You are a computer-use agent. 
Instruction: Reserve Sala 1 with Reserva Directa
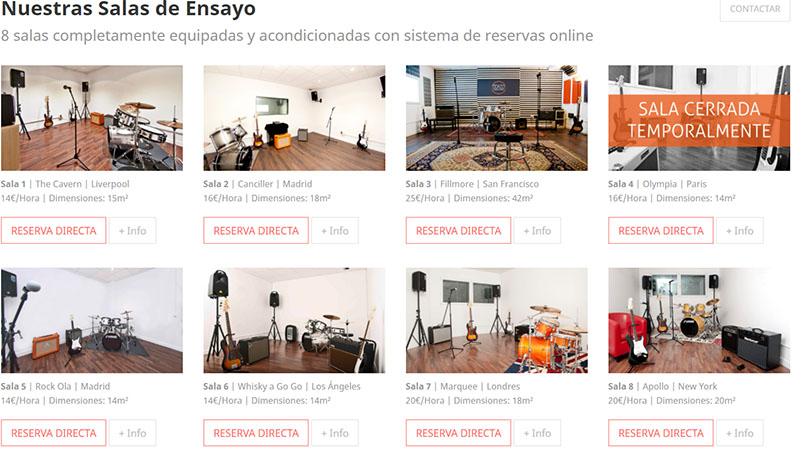click(54, 231)
